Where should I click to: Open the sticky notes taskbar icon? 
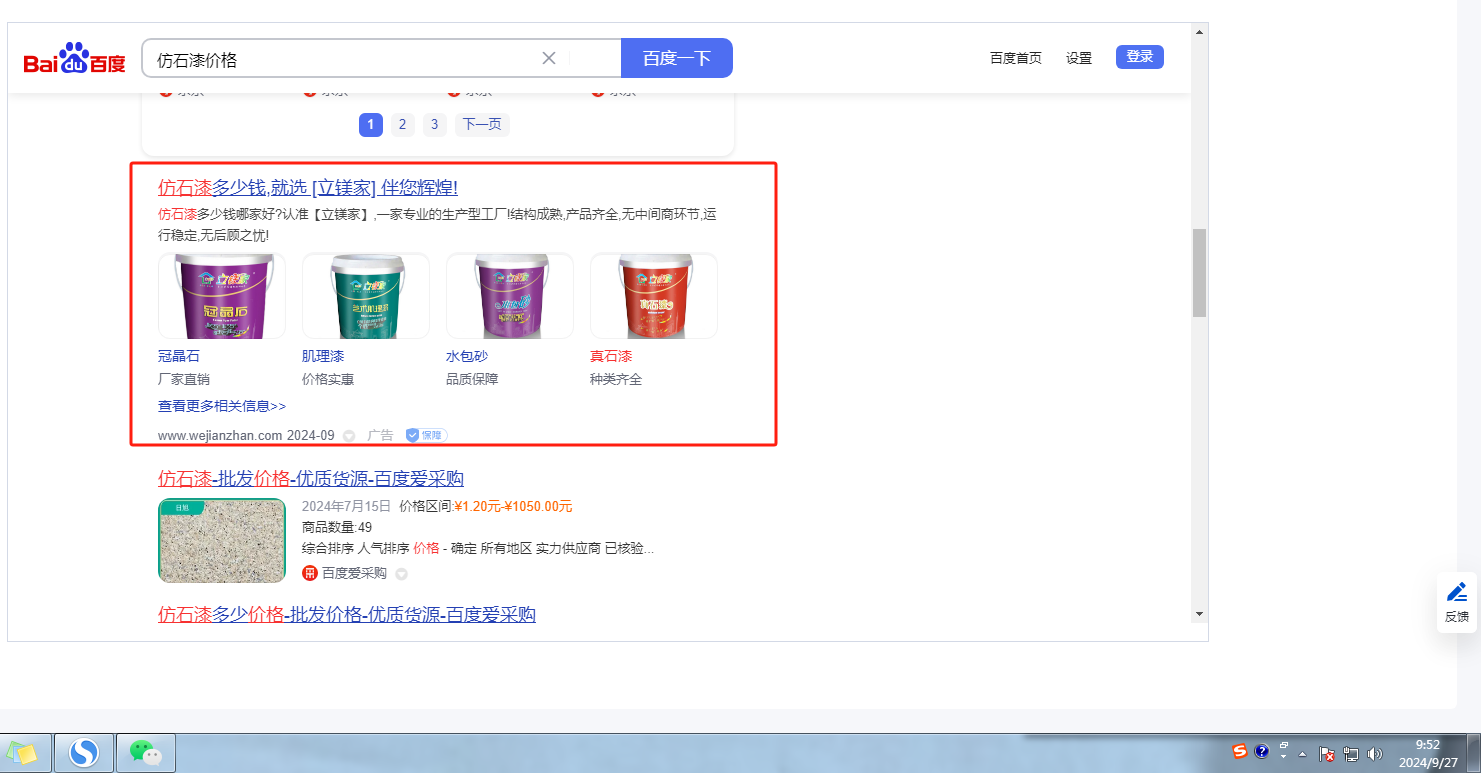click(23, 752)
